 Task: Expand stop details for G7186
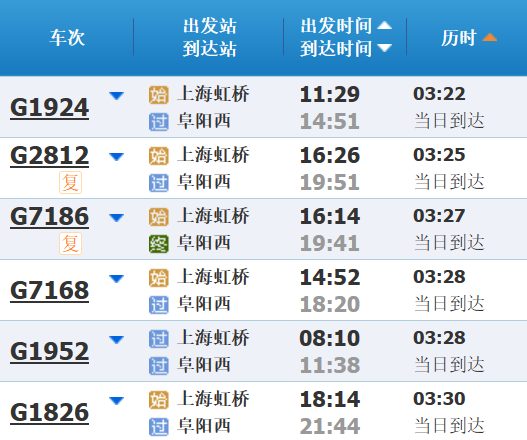[117, 218]
